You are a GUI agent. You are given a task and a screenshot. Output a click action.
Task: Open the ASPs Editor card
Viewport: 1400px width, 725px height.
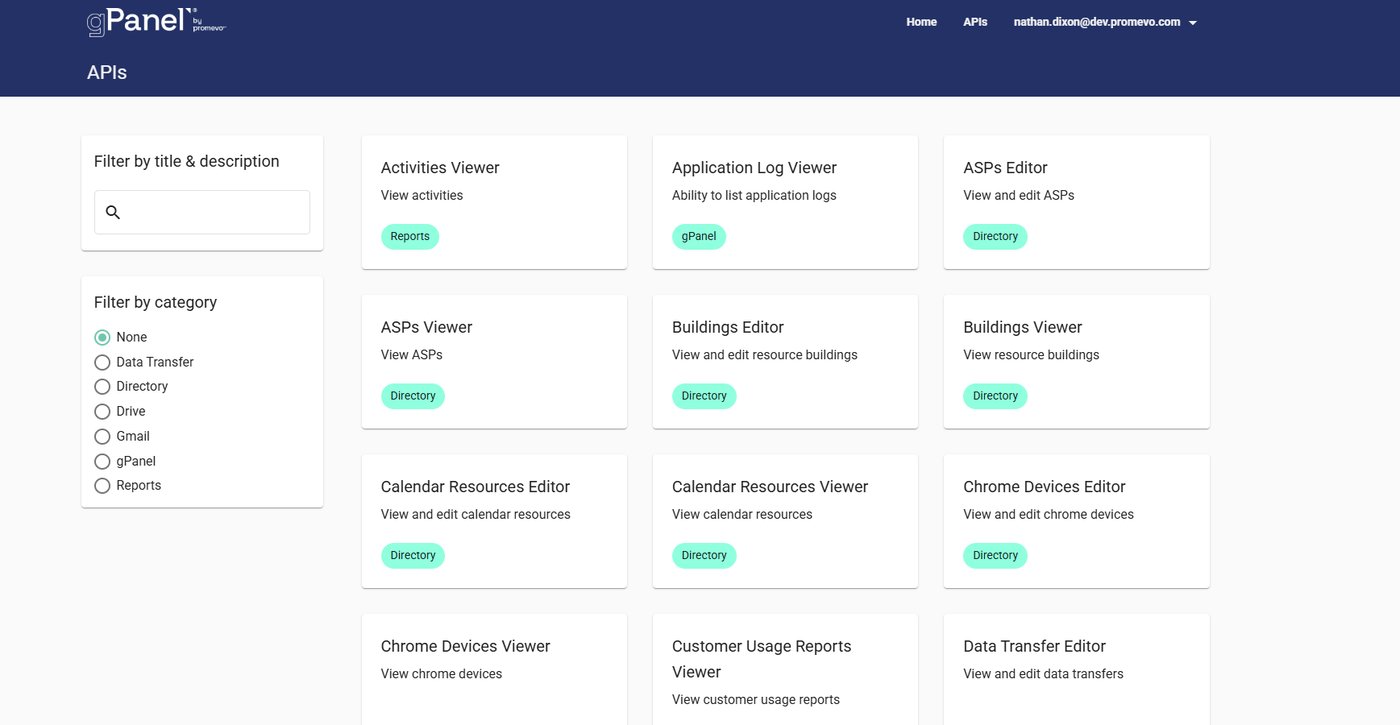1077,202
